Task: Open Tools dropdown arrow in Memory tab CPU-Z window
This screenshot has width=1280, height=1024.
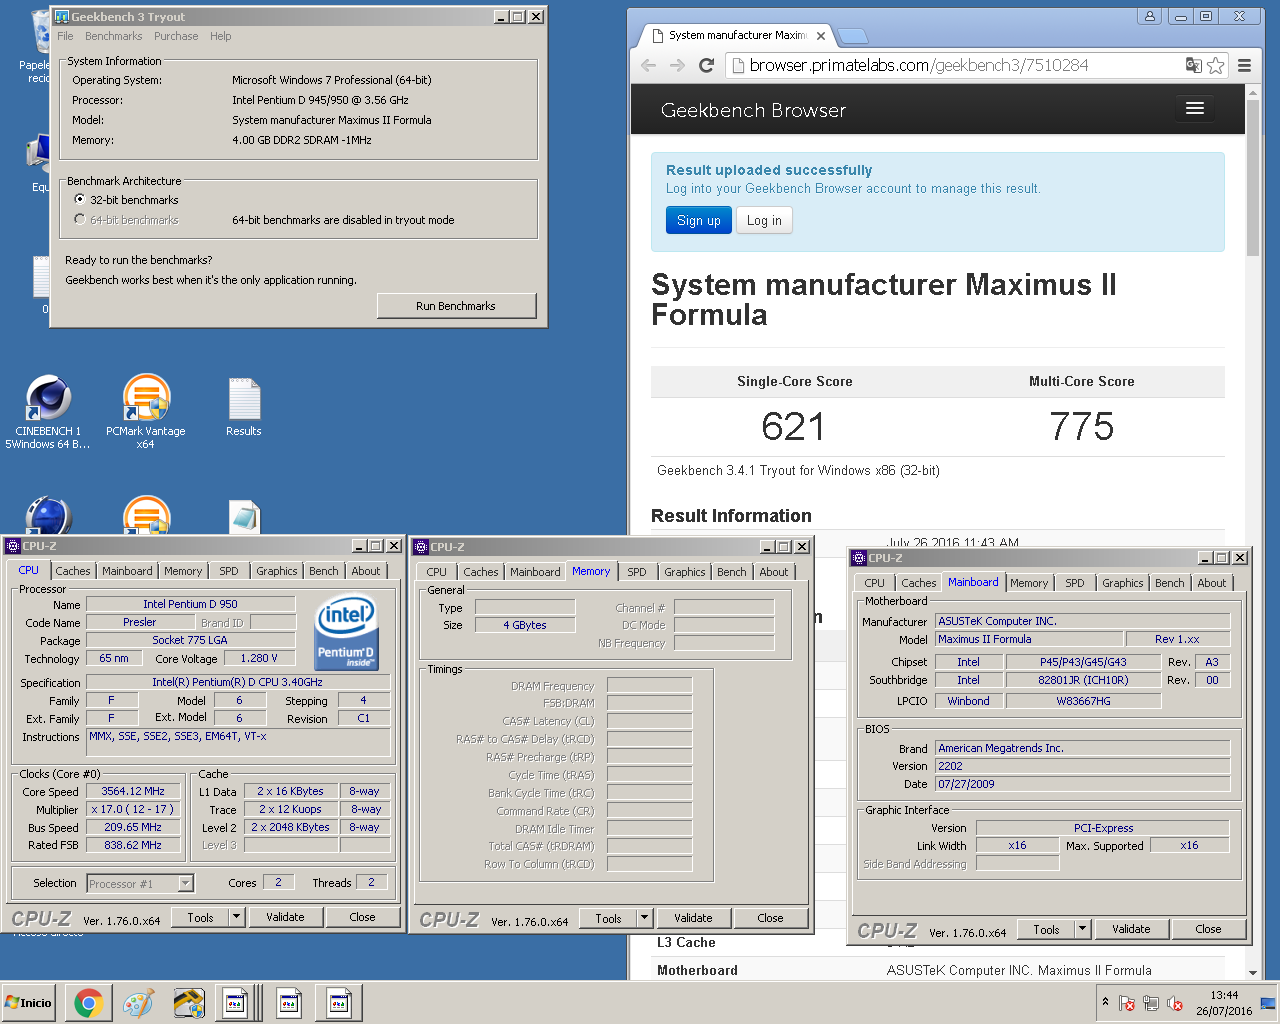Action: click(645, 918)
